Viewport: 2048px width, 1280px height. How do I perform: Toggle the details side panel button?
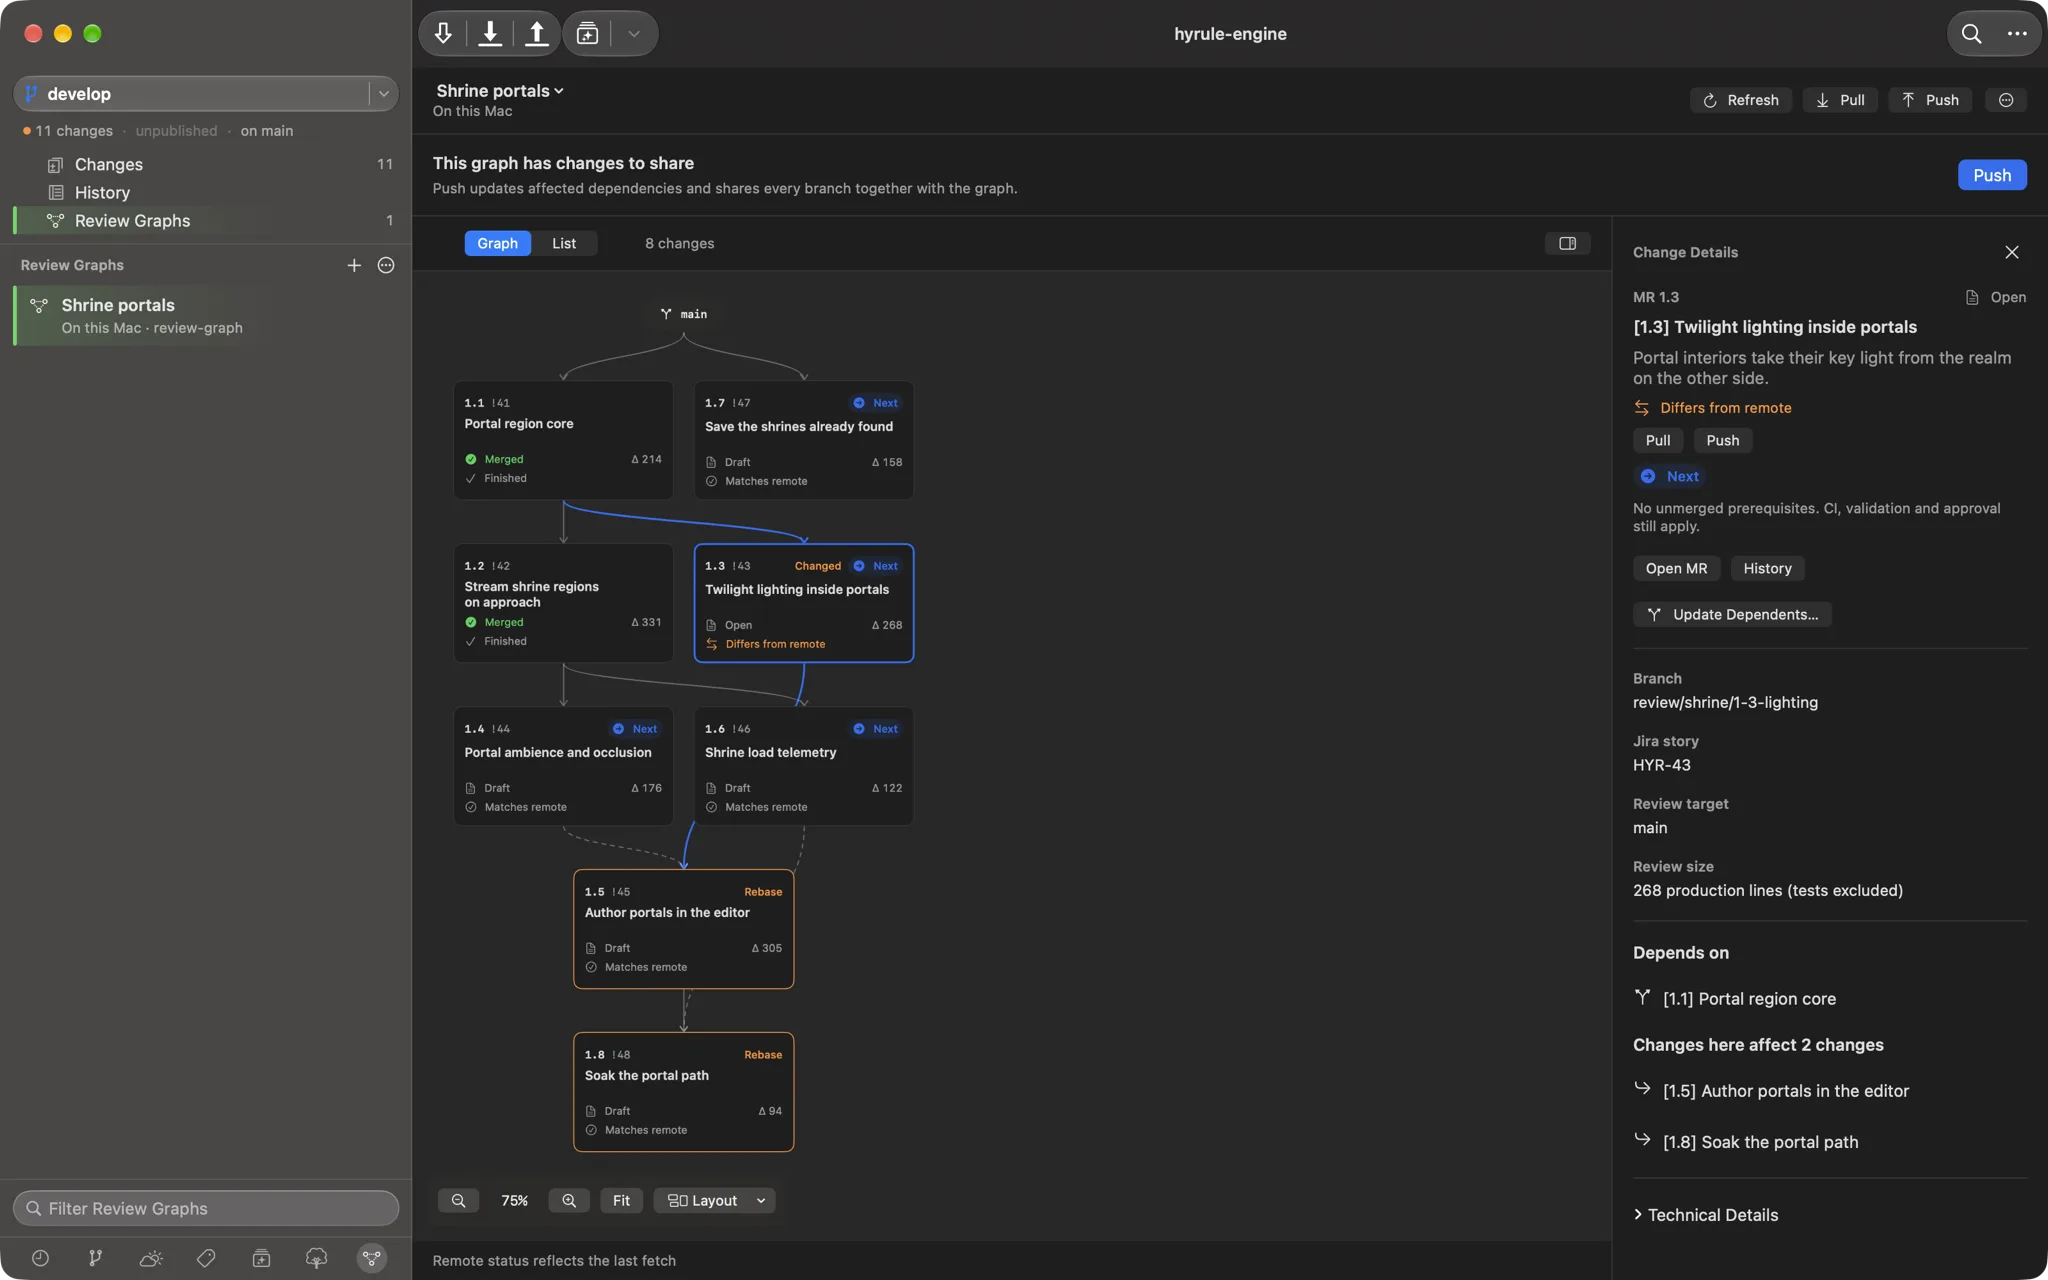(1567, 243)
